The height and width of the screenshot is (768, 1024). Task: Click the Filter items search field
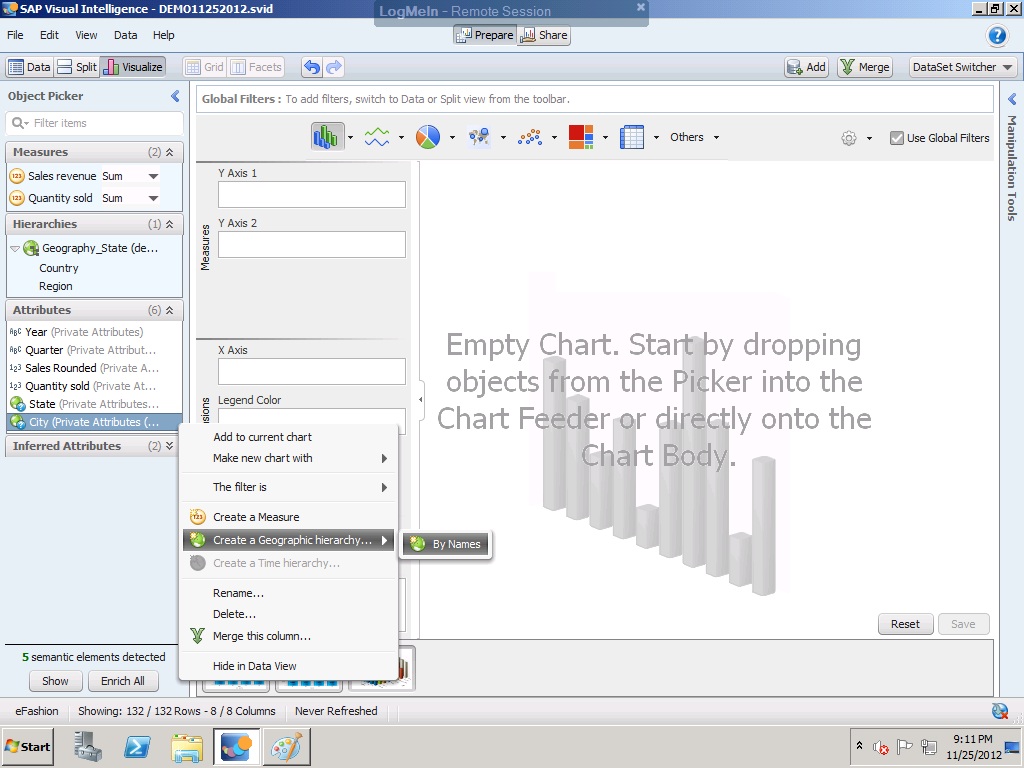point(95,123)
